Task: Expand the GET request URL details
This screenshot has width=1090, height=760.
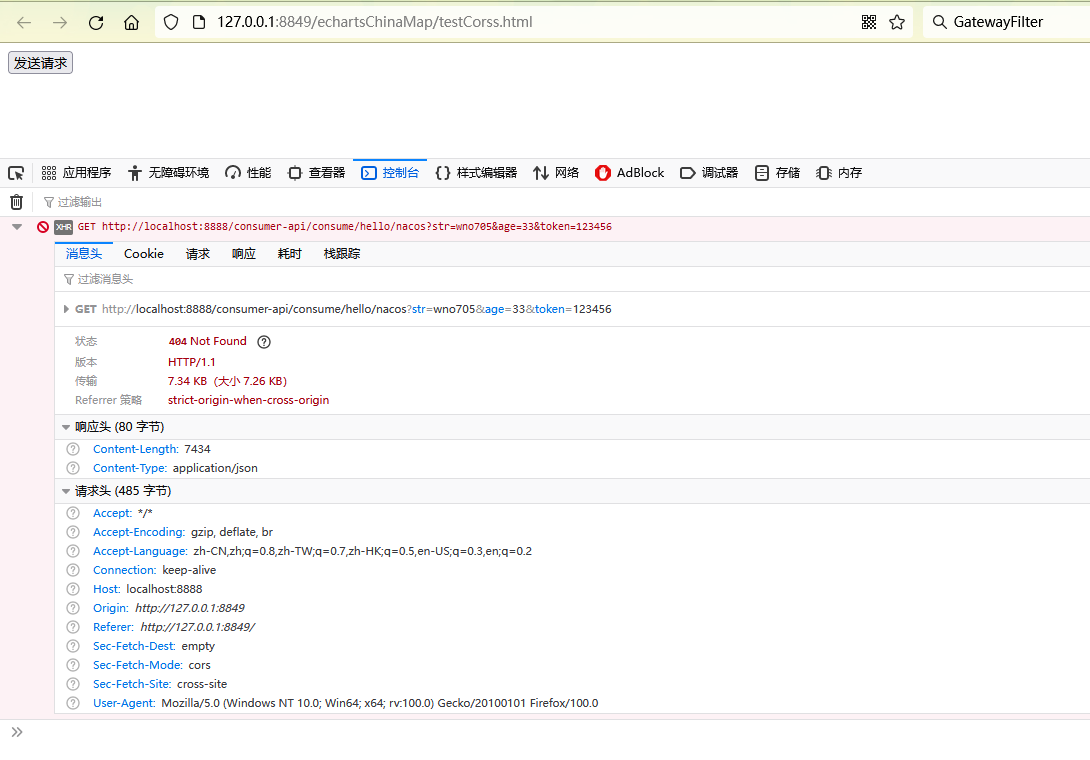Action: click(x=67, y=310)
